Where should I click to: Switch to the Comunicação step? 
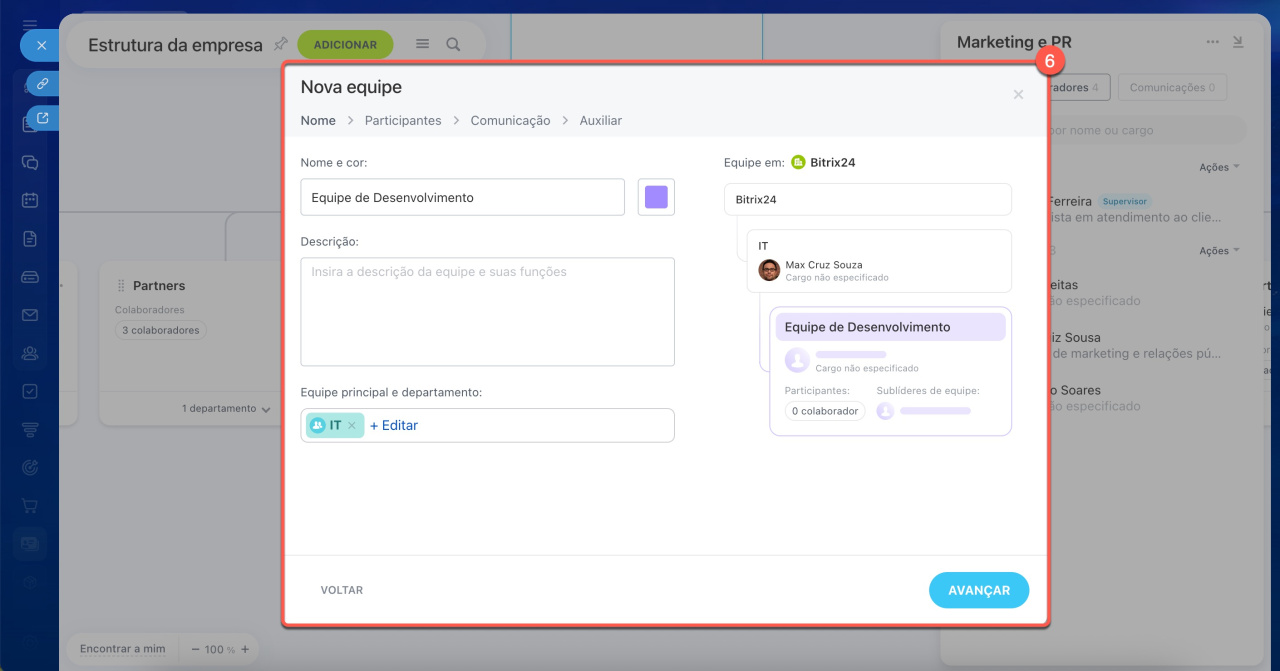[x=510, y=120]
